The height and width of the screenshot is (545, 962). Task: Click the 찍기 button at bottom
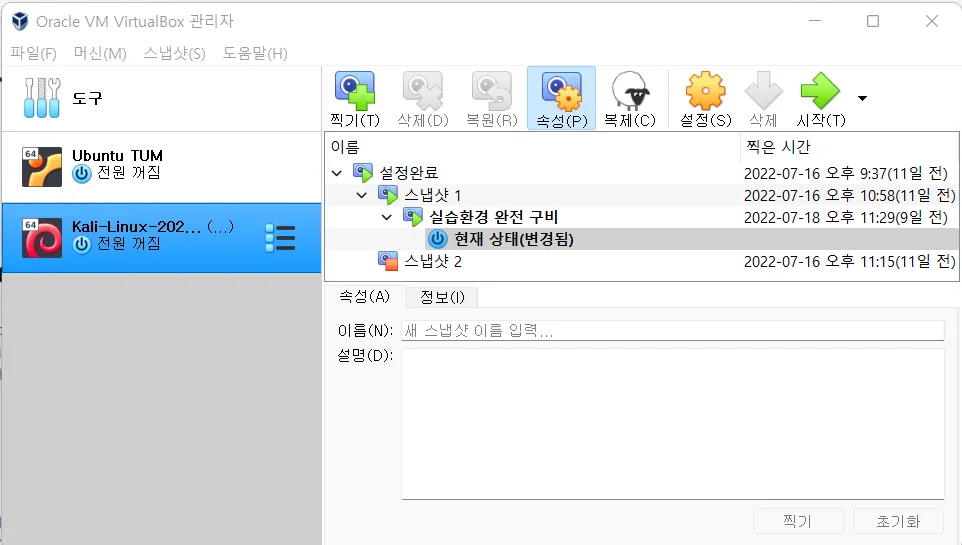[x=798, y=521]
